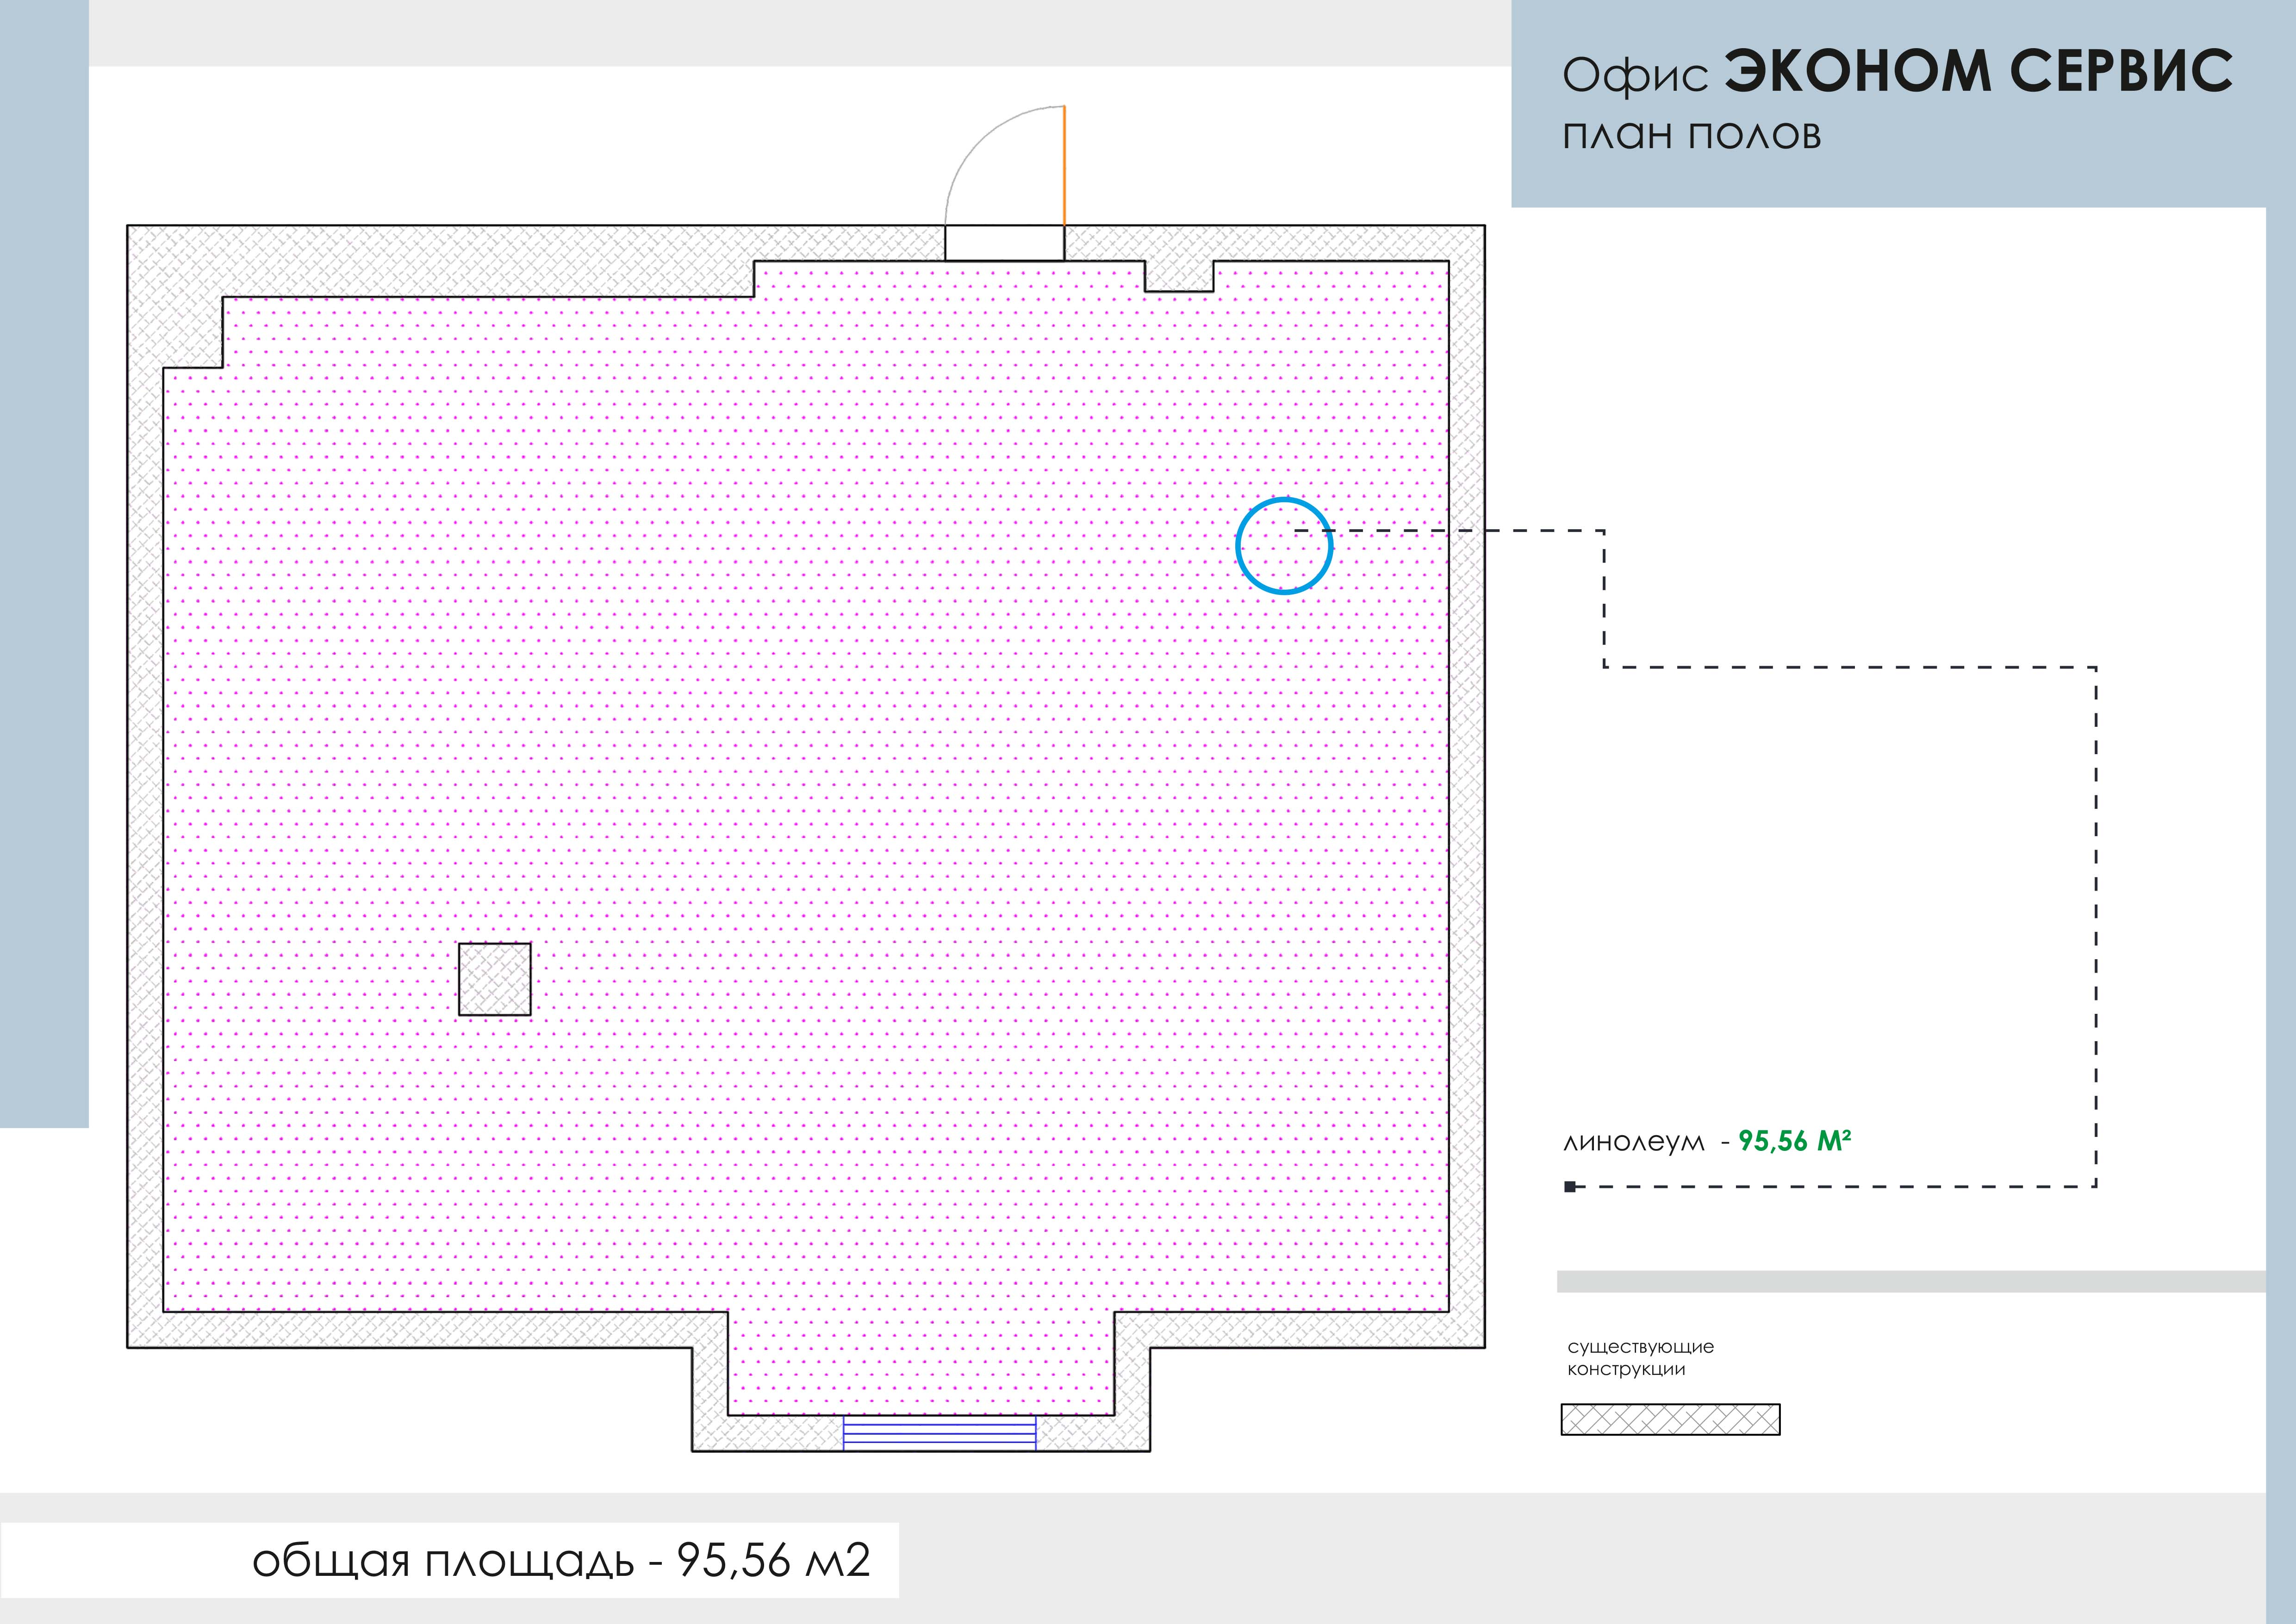Click the text "общая площадь - 95,56 м2"
Screen dimensions: 2296x1624
coord(561,1560)
